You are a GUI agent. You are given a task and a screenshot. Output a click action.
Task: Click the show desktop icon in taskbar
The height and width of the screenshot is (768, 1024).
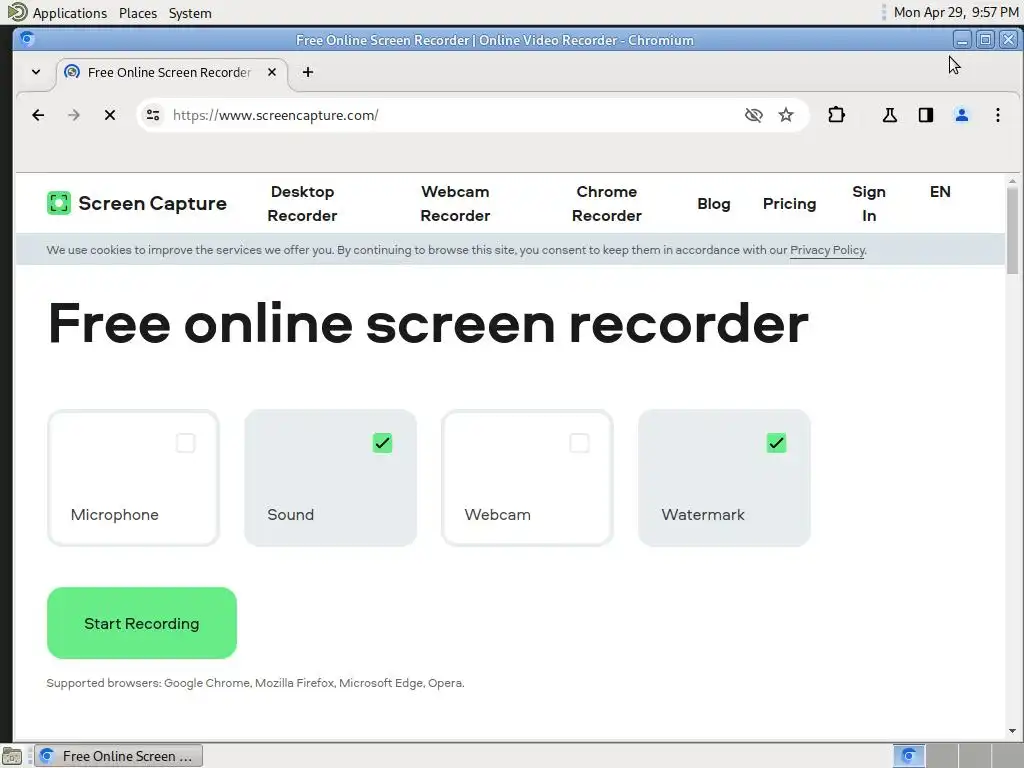tap(12, 756)
